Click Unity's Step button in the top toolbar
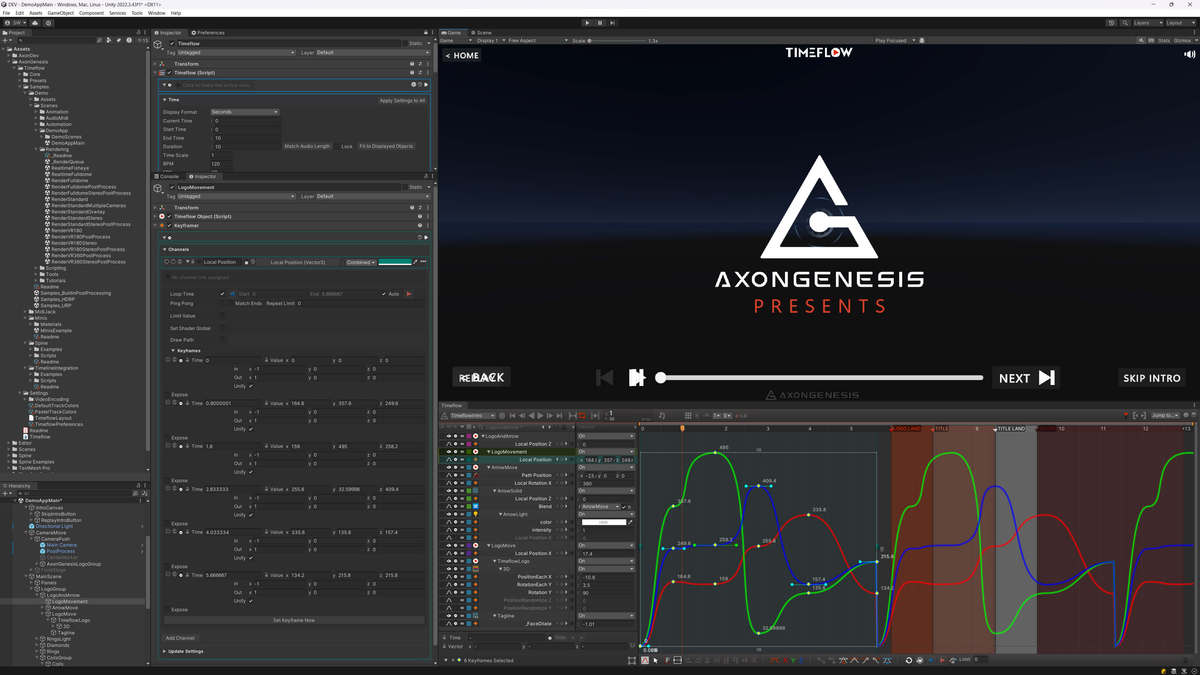Image resolution: width=1200 pixels, height=675 pixels. pos(613,22)
